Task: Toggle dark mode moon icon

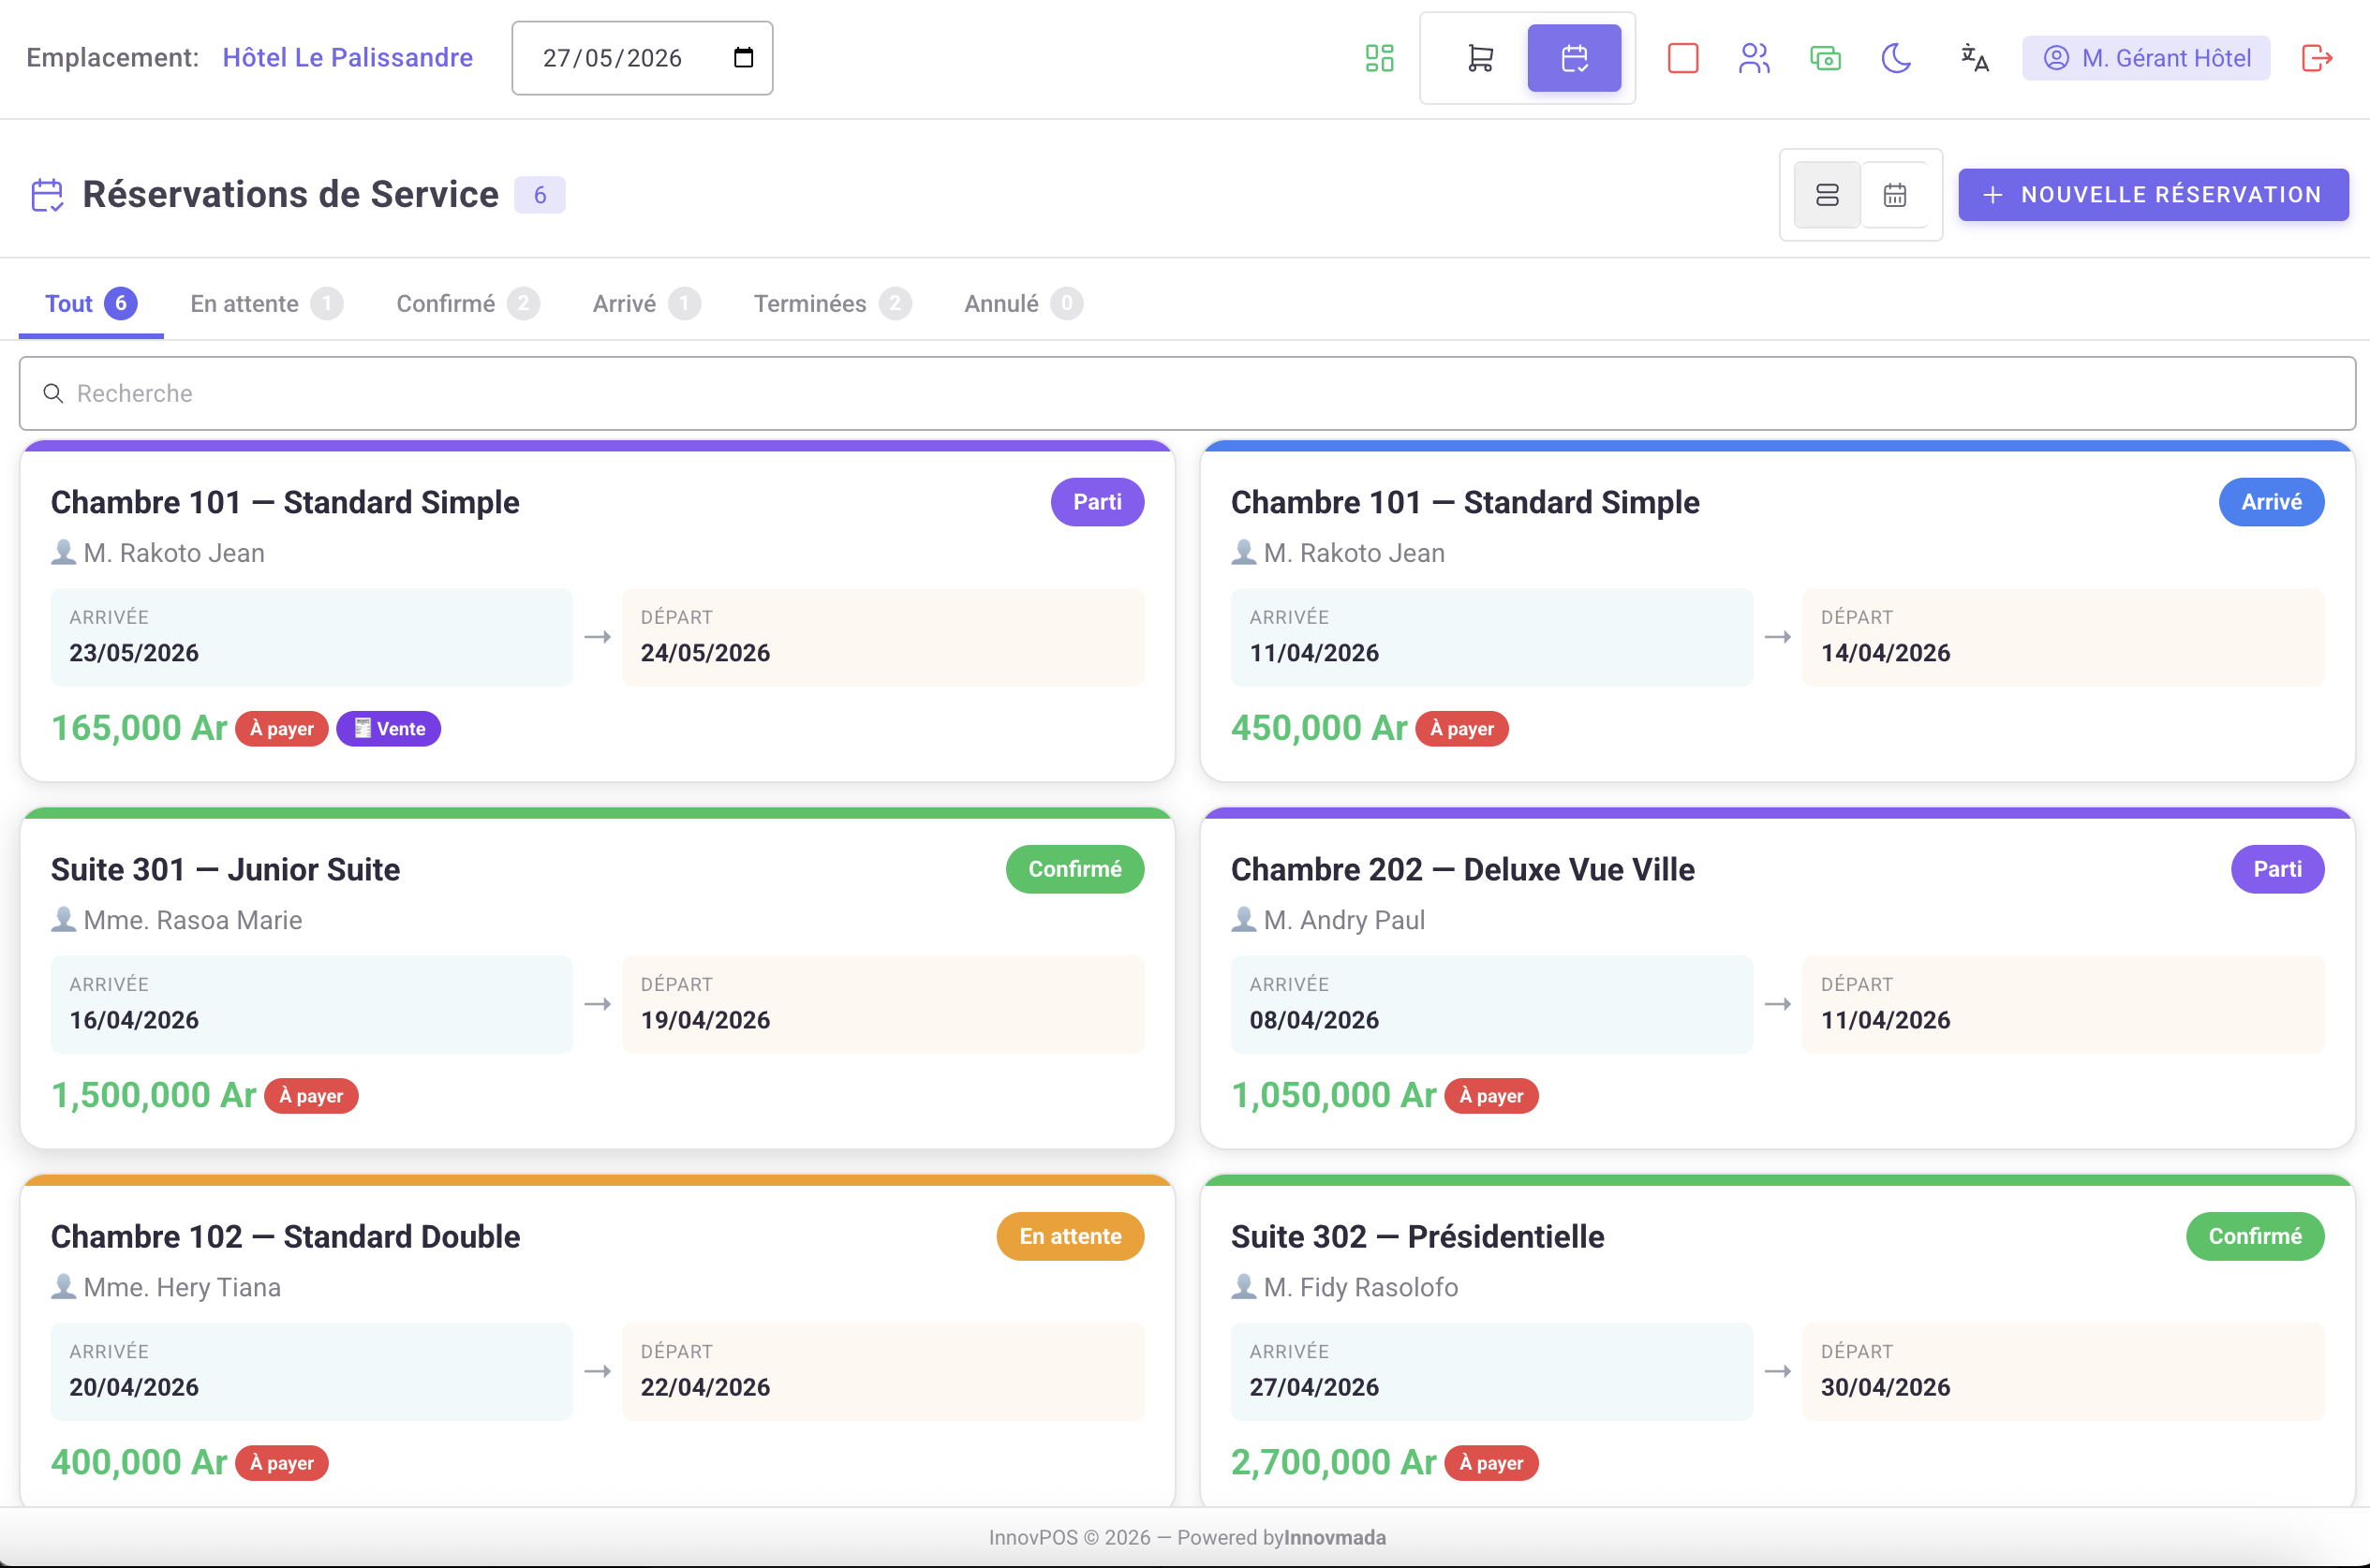Action: (x=1896, y=58)
